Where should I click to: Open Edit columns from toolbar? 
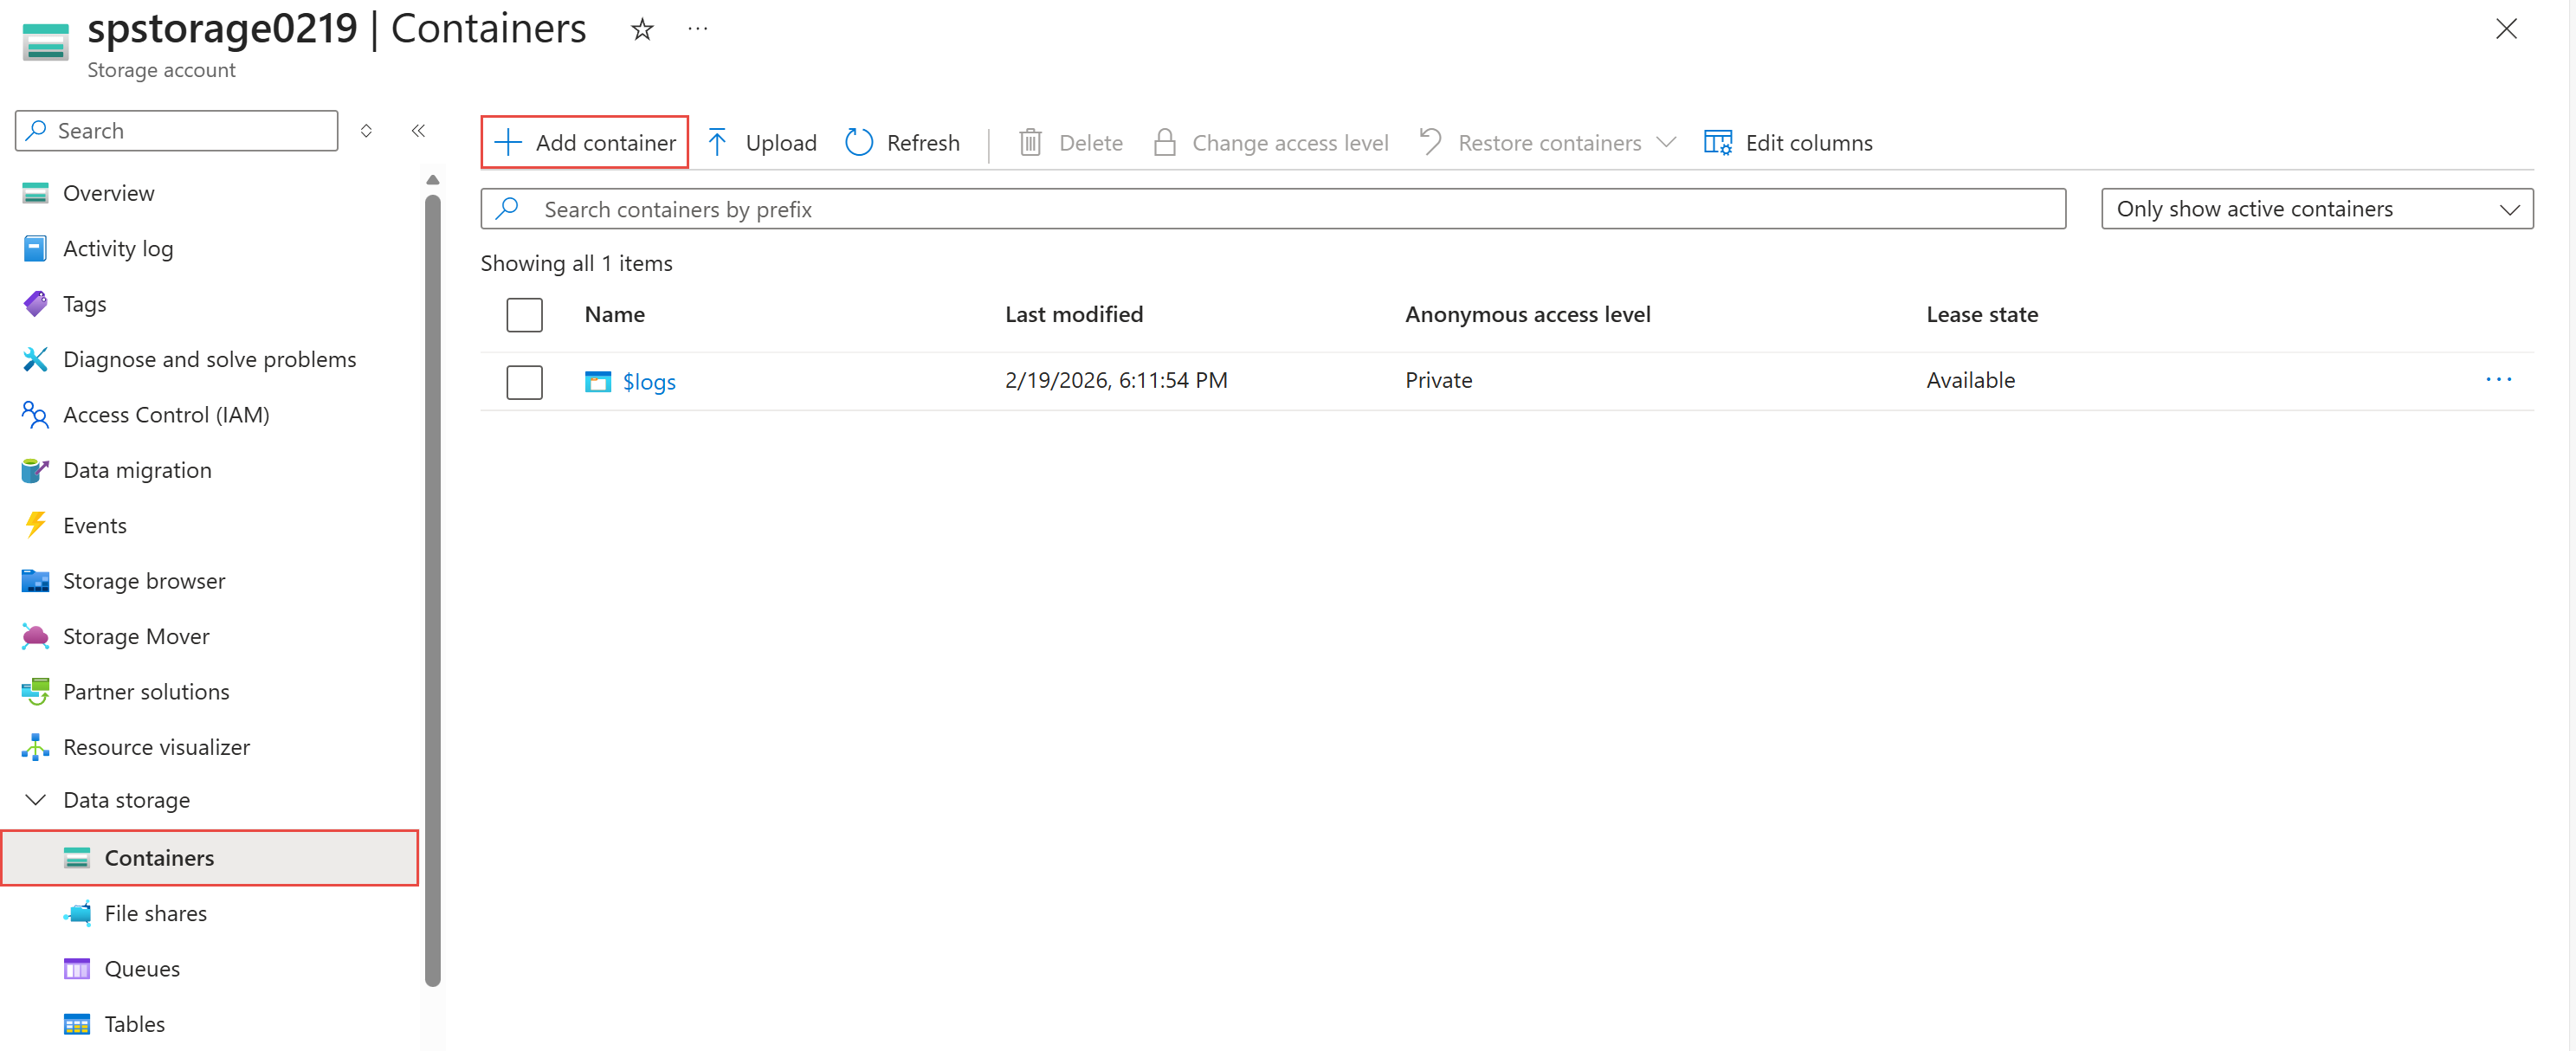tap(1788, 143)
